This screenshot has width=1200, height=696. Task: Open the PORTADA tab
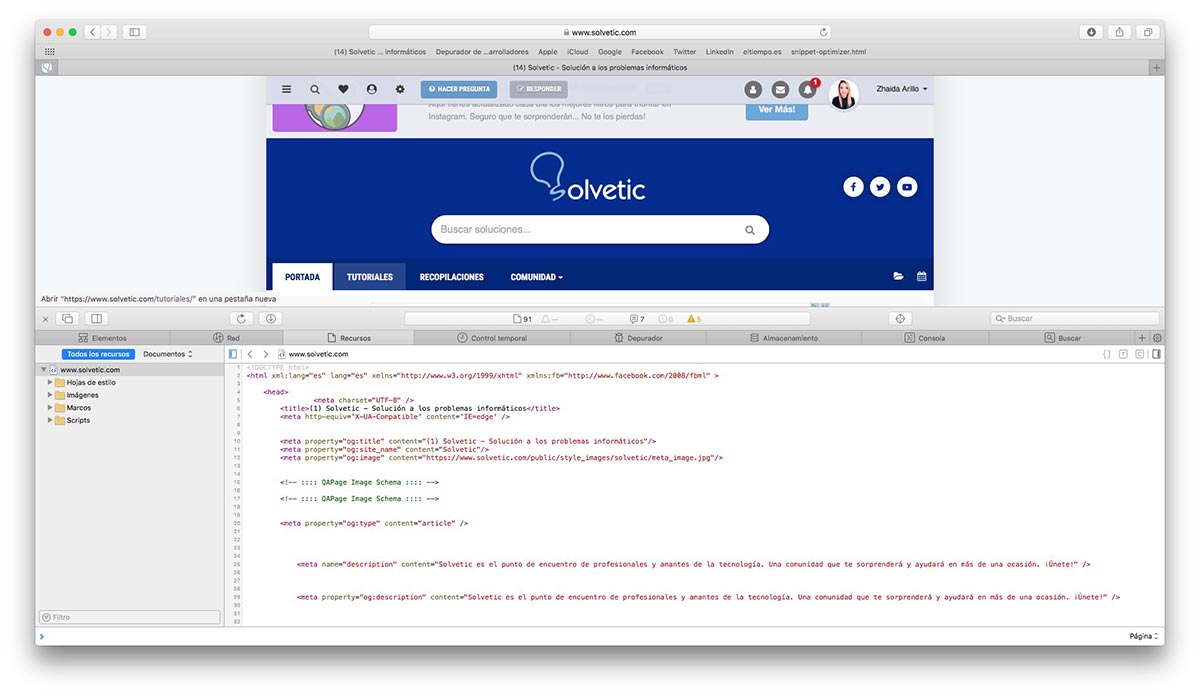[302, 277]
